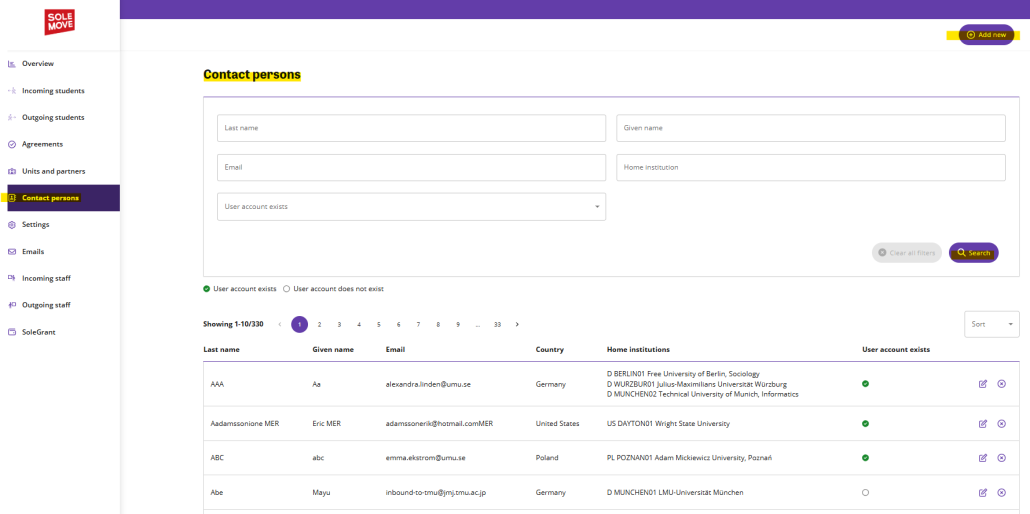This screenshot has height=514, width=1030.
Task: Click edit icon for Aadamssonione MER row
Action: click(983, 424)
